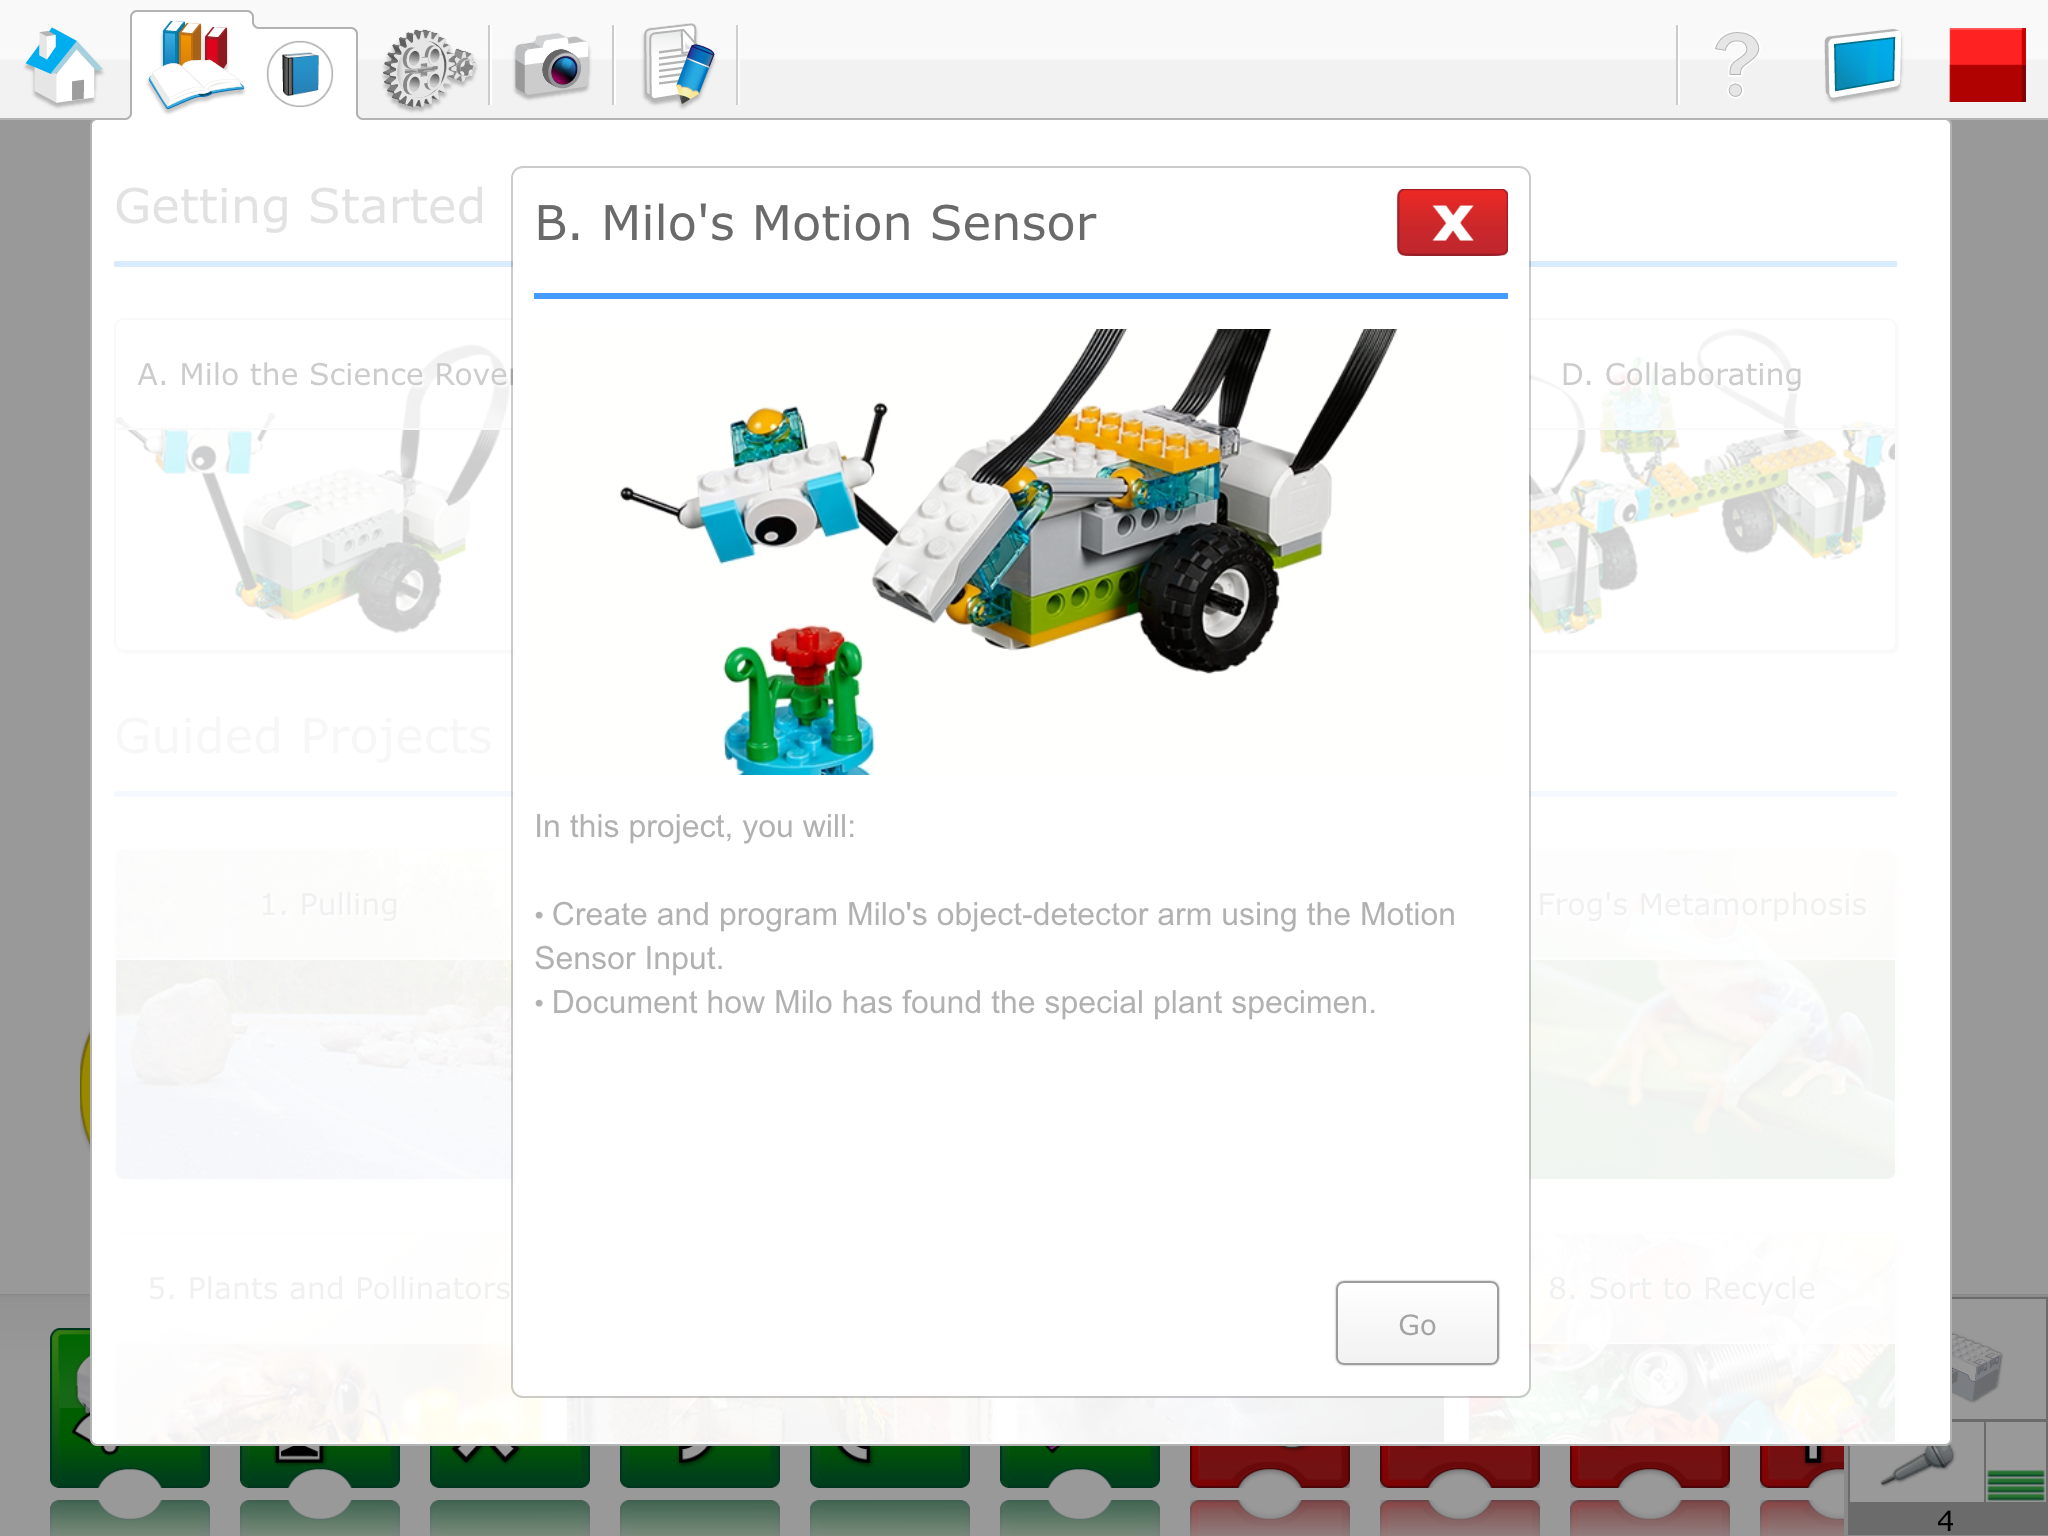Open A. Milo the Science Rover card

pyautogui.click(x=314, y=486)
